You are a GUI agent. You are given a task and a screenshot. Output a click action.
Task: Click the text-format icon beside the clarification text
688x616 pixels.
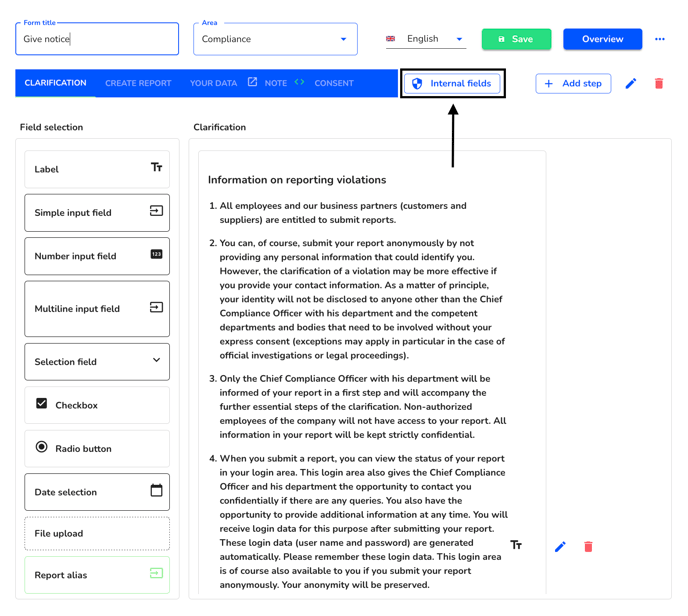pos(516,545)
